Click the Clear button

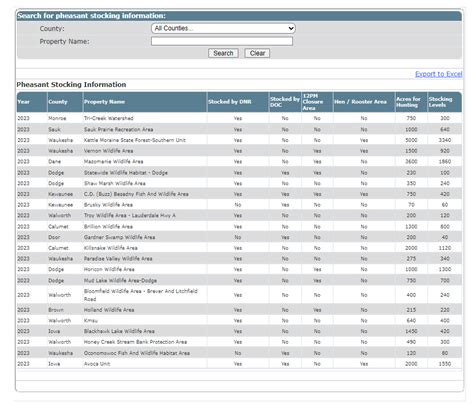point(257,53)
